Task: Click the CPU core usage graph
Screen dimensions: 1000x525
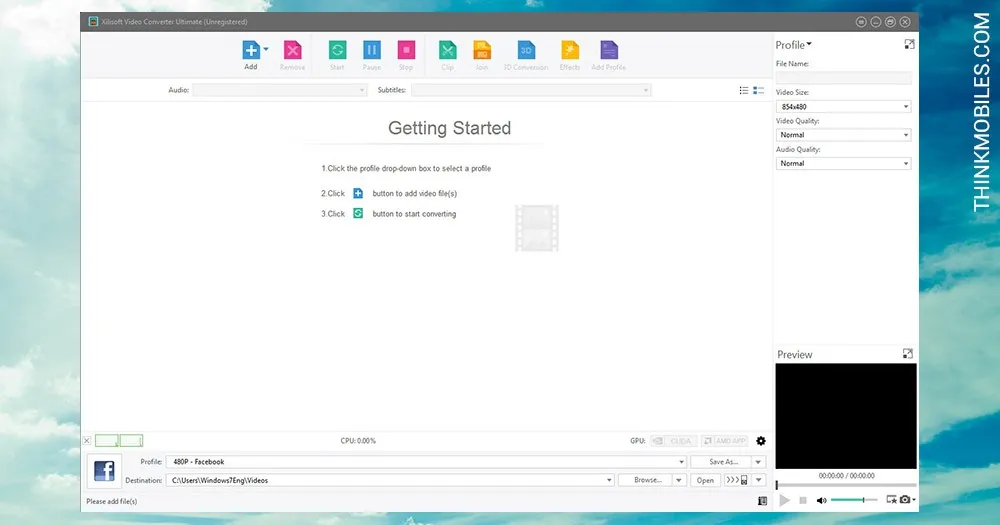Action: 119,441
